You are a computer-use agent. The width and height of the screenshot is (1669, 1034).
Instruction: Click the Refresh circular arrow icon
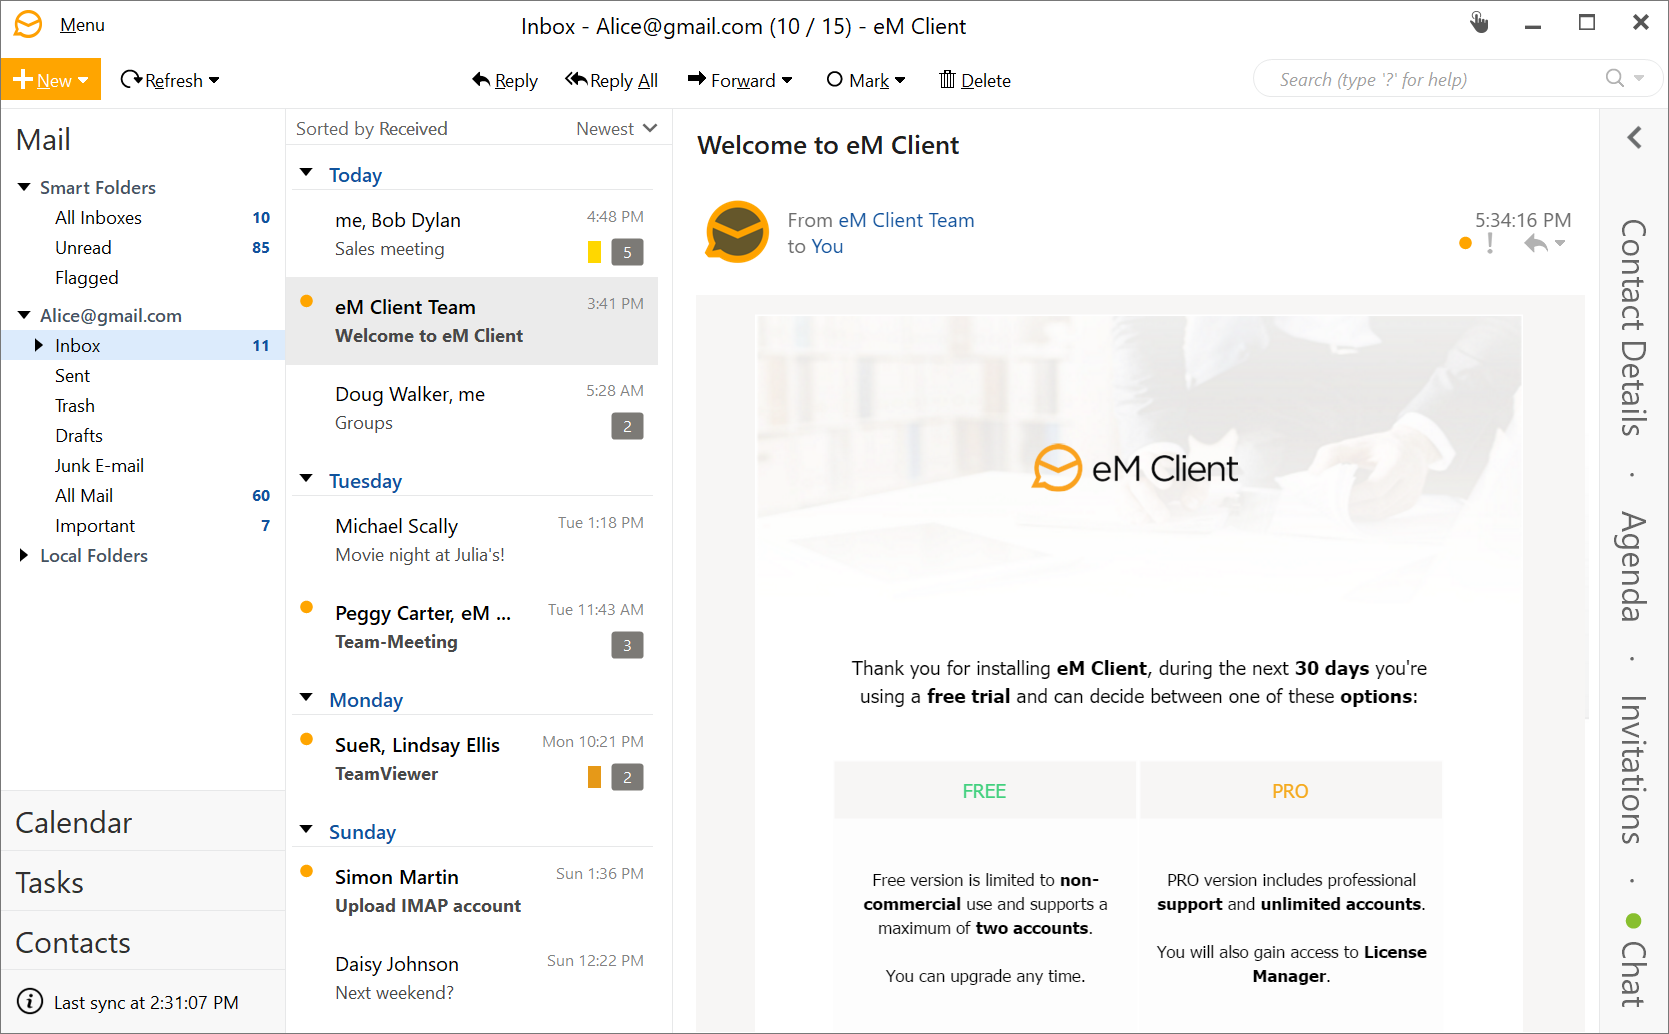(130, 79)
